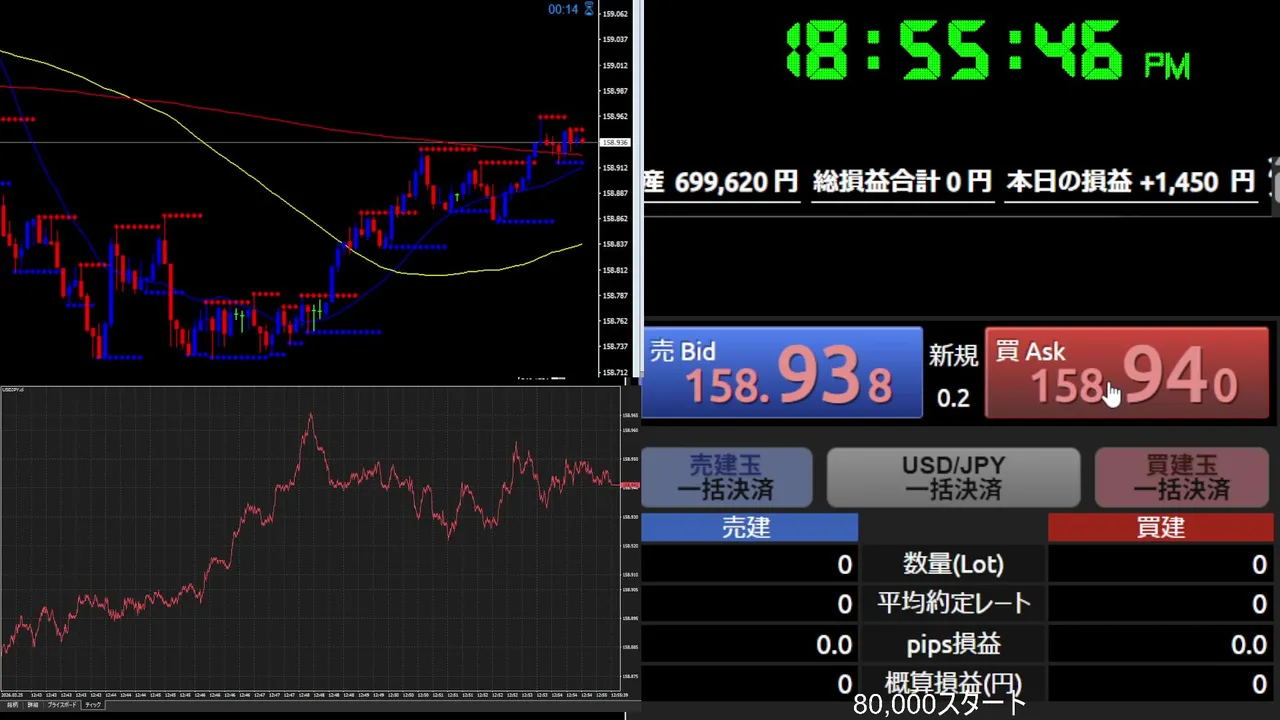Screen dimensions: 1280x720
Task: Click the USD/JPY 一括決済 button
Action: pos(953,477)
